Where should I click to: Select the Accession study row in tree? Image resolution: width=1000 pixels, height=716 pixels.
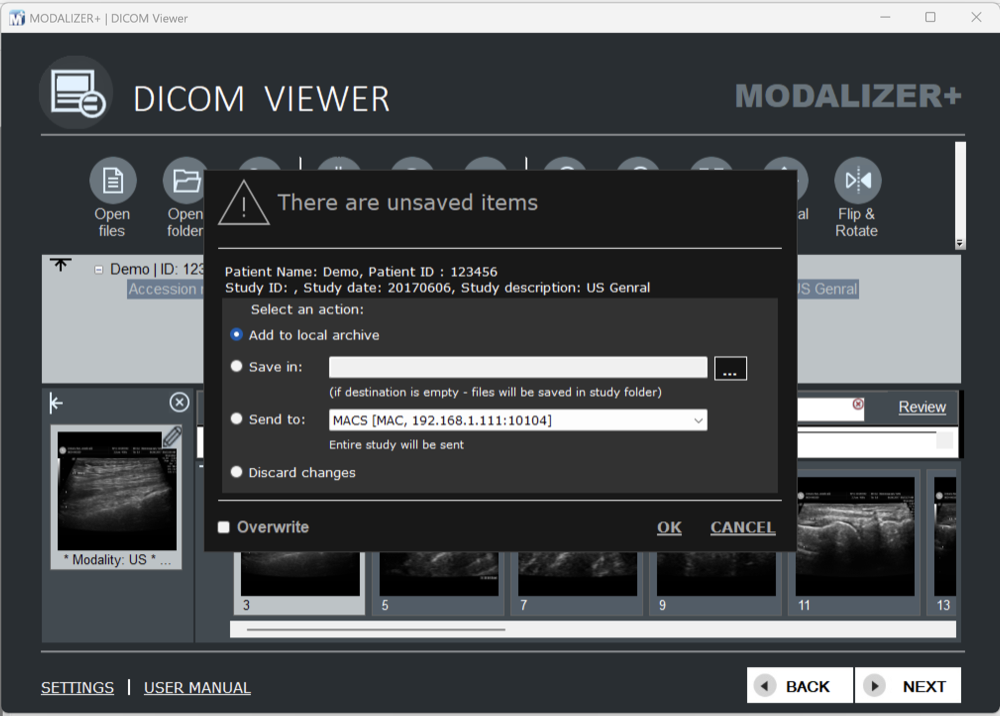pyautogui.click(x=166, y=289)
